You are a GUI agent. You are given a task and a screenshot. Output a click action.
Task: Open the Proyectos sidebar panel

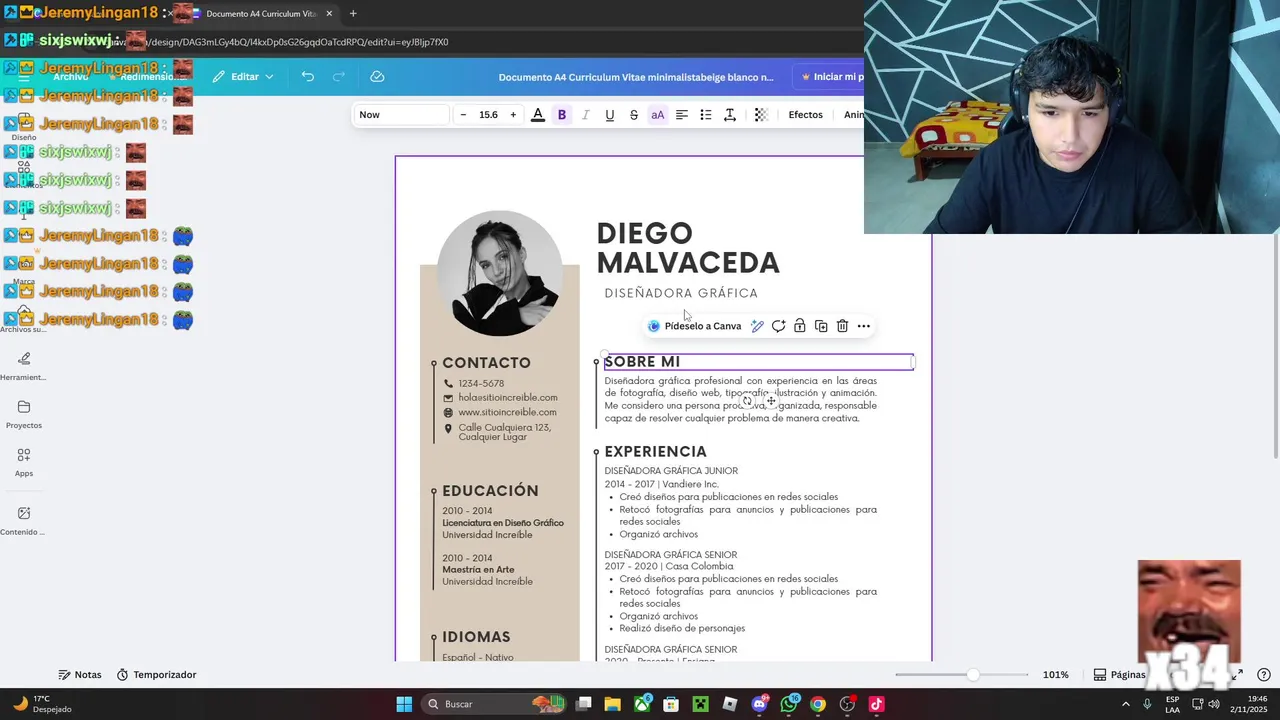point(24,414)
